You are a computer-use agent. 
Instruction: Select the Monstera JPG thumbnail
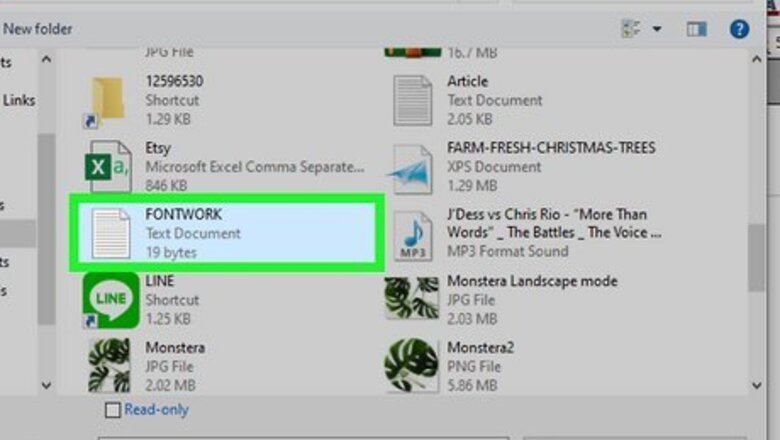[109, 365]
